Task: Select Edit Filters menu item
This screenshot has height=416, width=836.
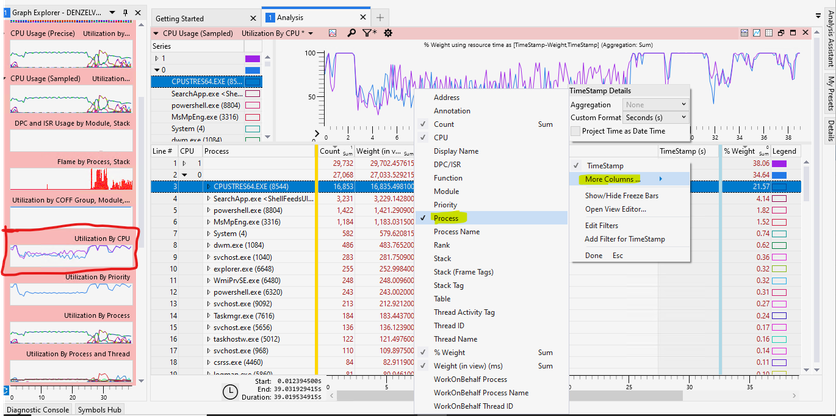Action: (601, 226)
